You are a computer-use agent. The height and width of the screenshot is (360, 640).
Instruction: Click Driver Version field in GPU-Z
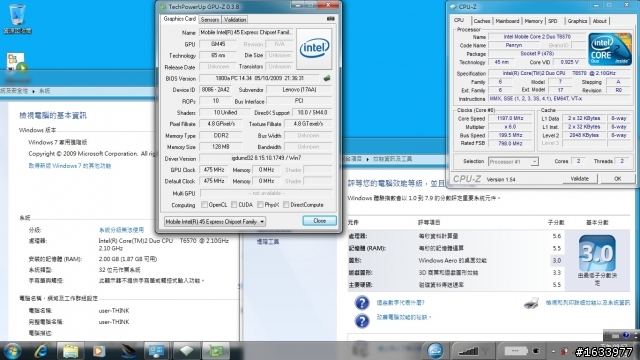coord(265,158)
